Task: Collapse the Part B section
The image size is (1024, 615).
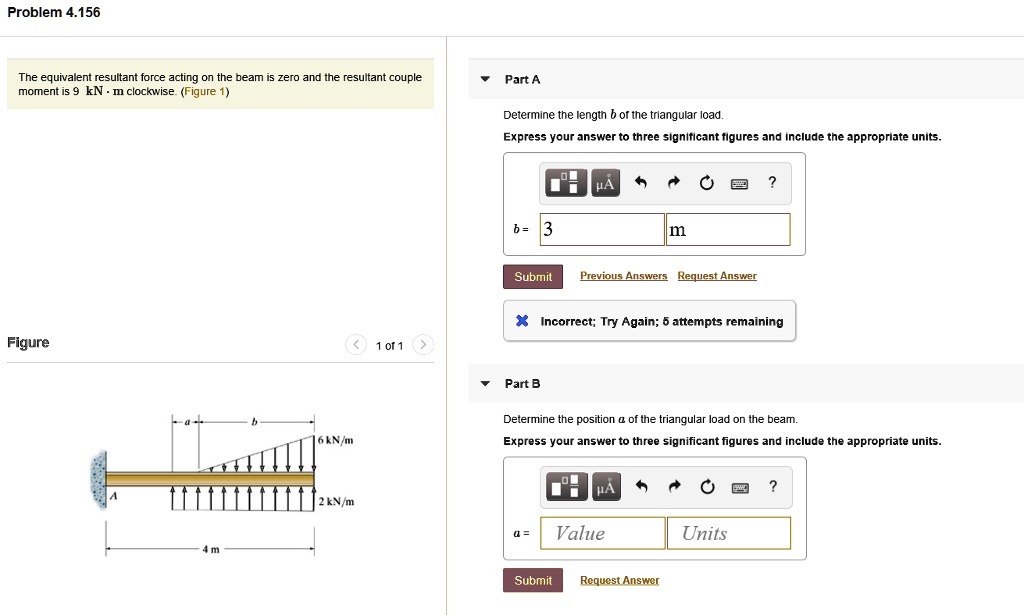Action: (486, 384)
